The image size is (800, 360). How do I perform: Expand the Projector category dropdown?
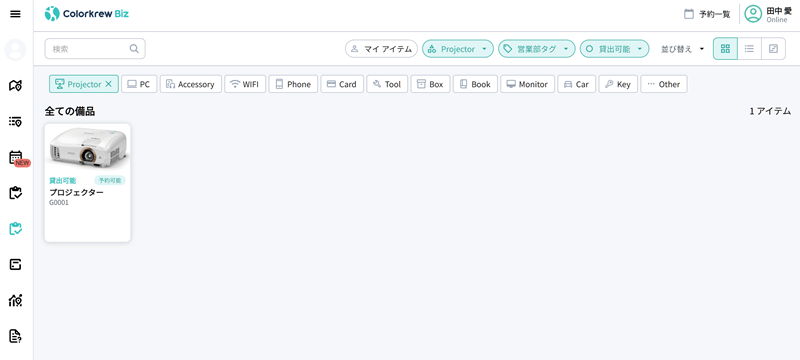458,49
